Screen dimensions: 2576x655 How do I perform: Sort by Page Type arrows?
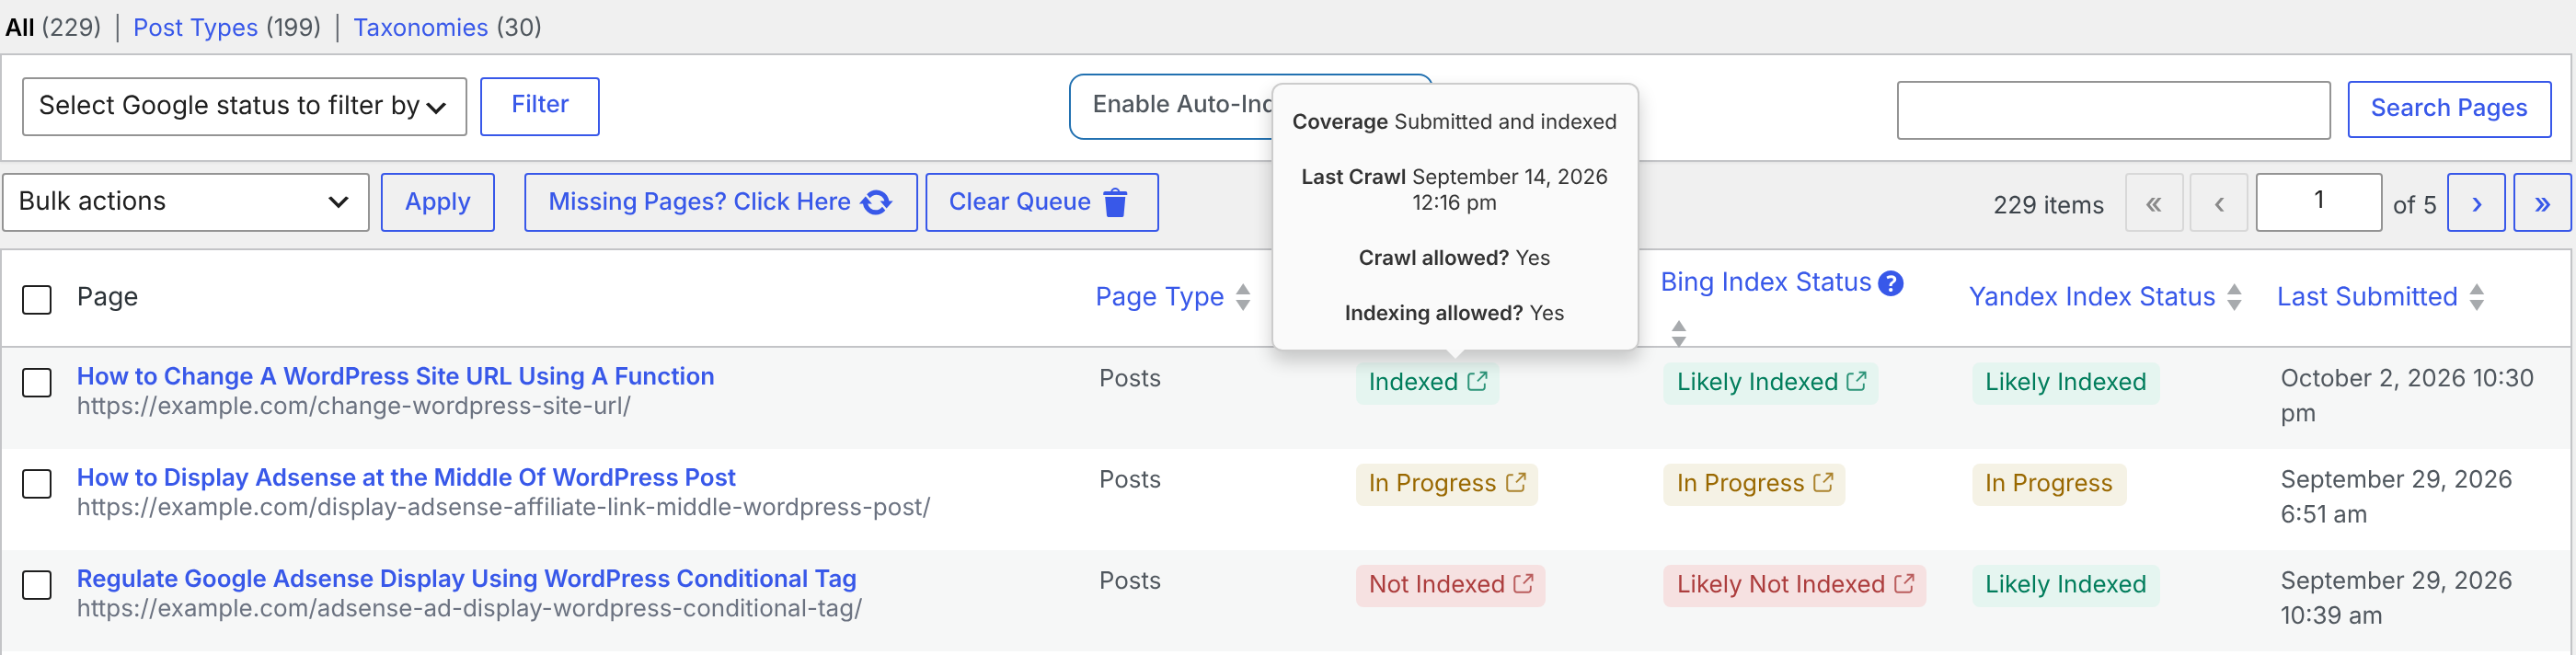coord(1243,297)
